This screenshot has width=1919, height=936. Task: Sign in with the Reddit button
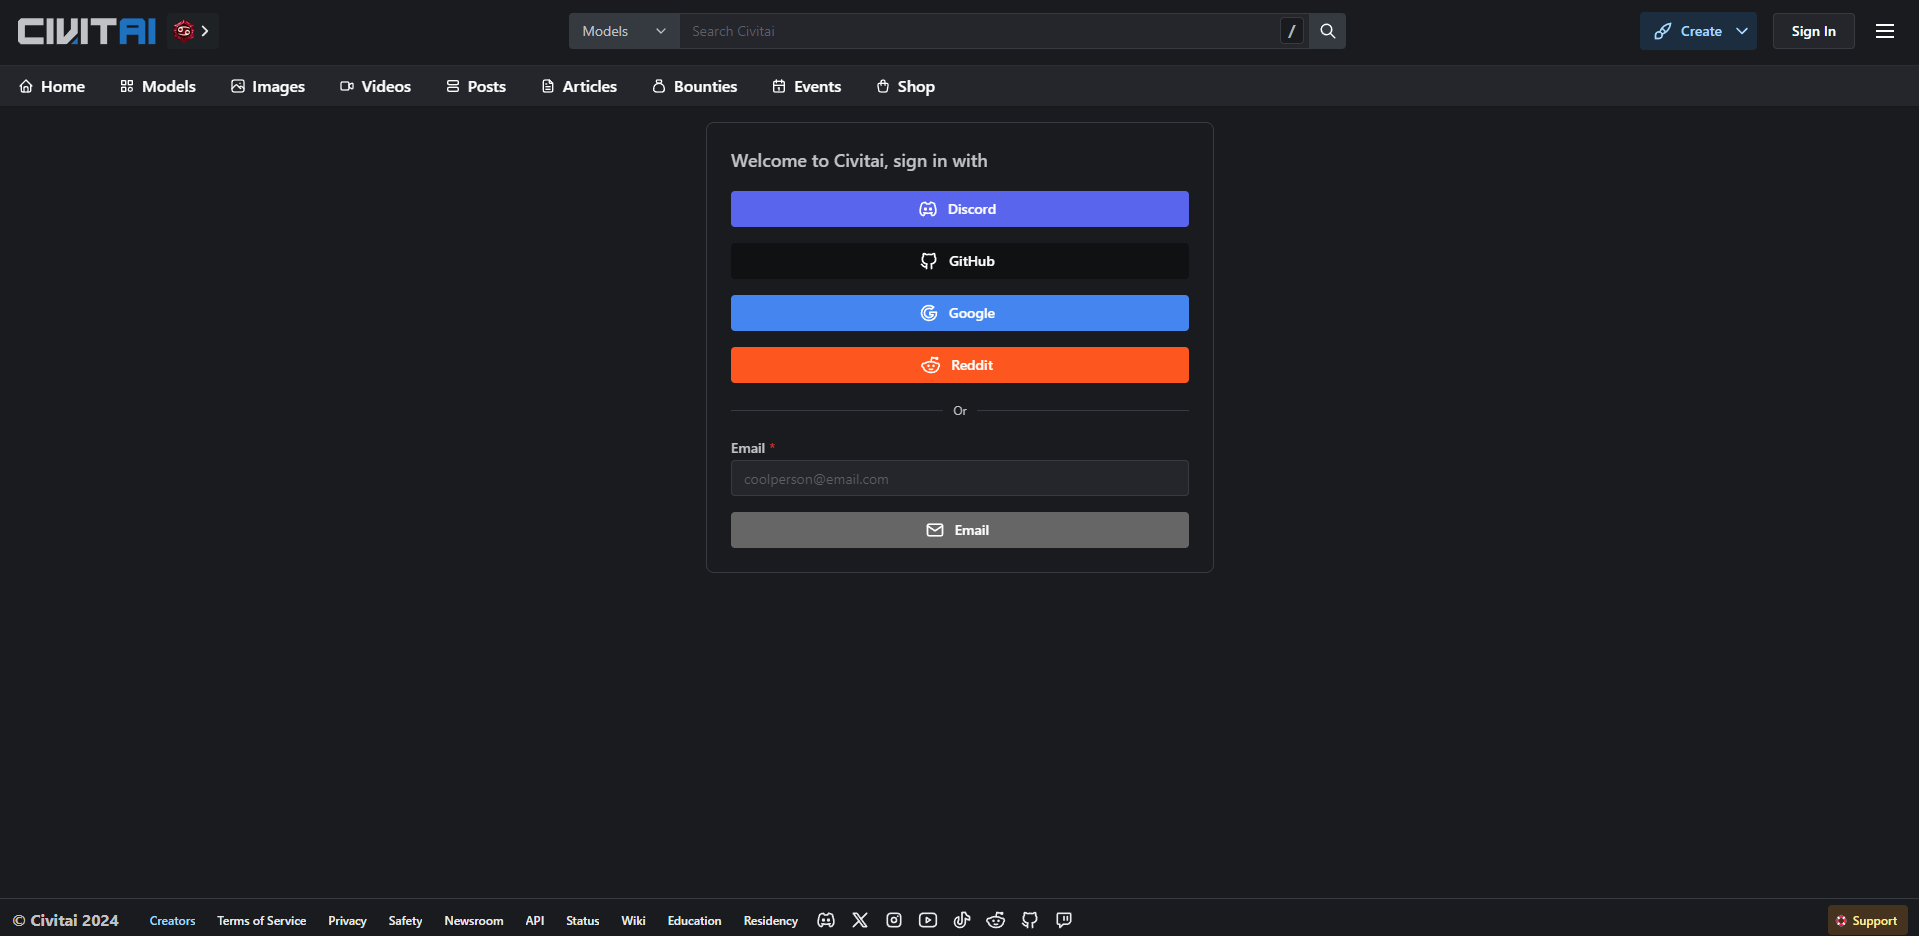click(x=959, y=365)
